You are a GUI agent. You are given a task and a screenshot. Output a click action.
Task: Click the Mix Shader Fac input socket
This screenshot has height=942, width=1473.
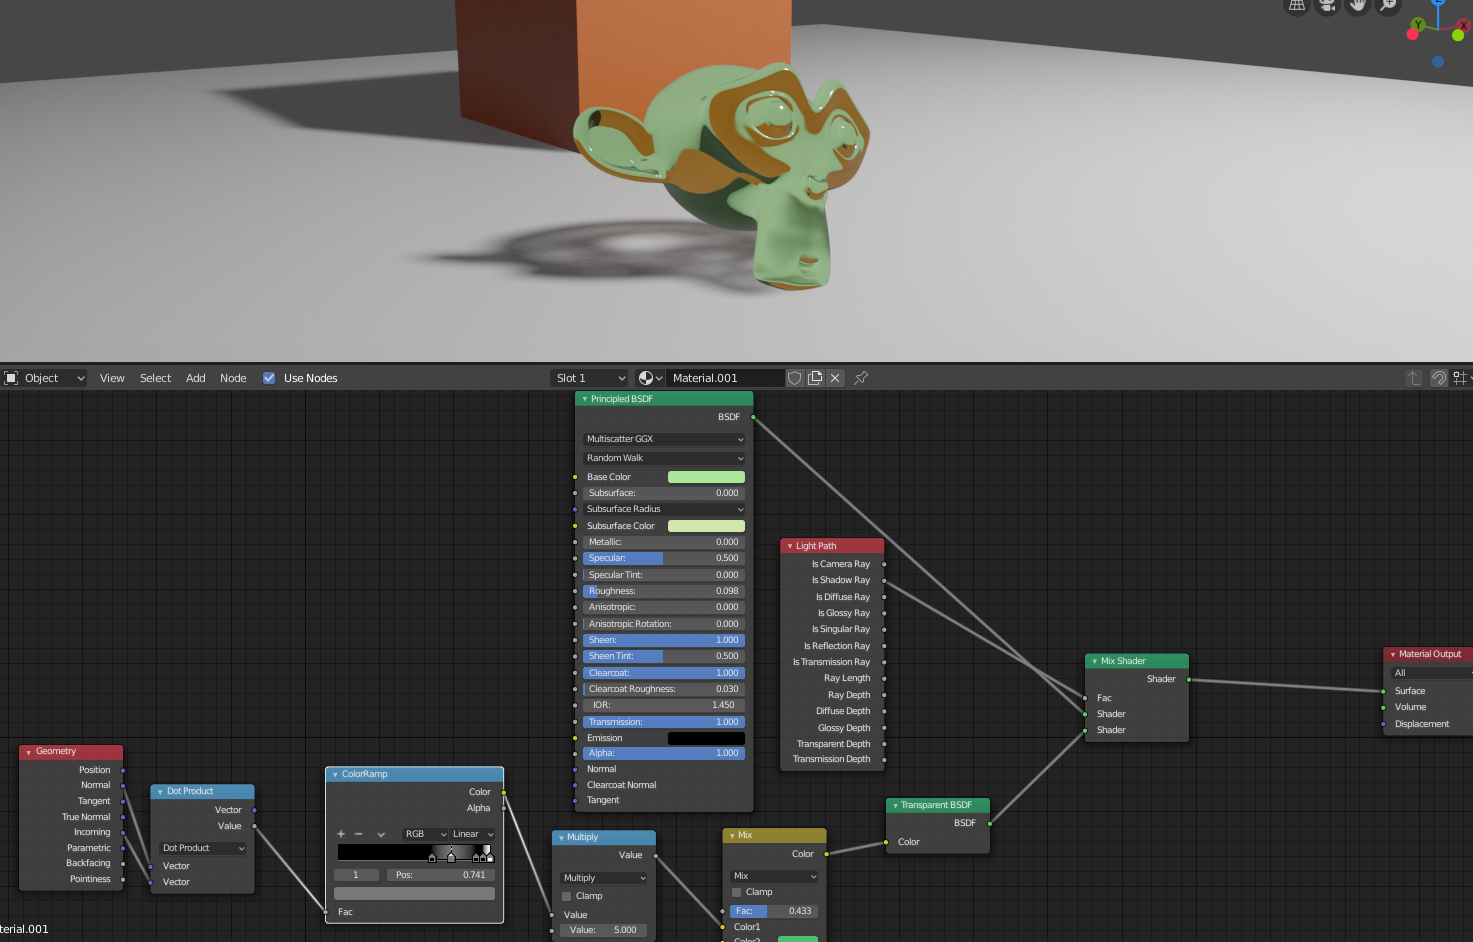point(1085,698)
